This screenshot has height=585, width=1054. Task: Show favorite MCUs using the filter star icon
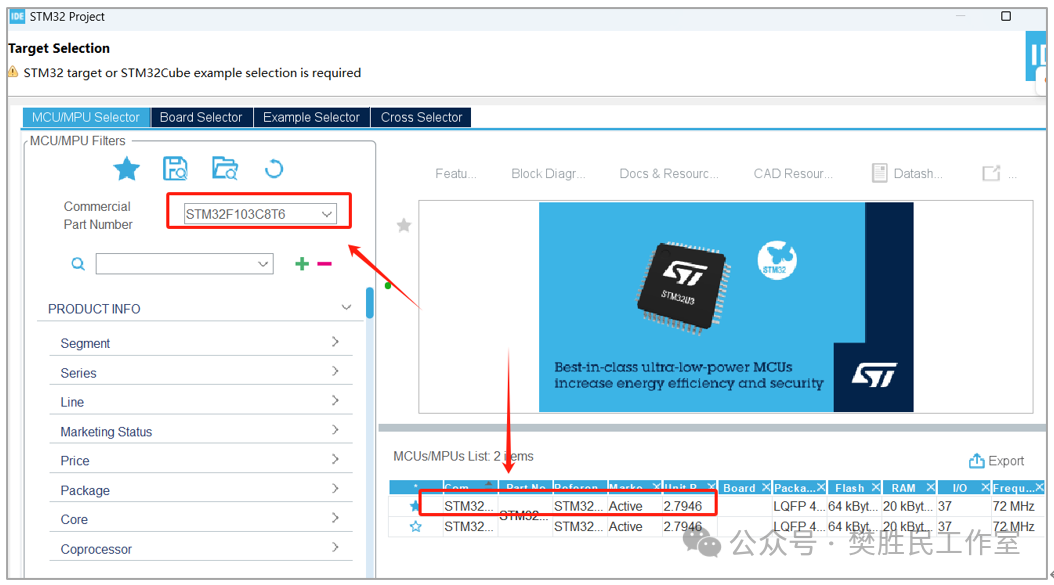[126, 169]
